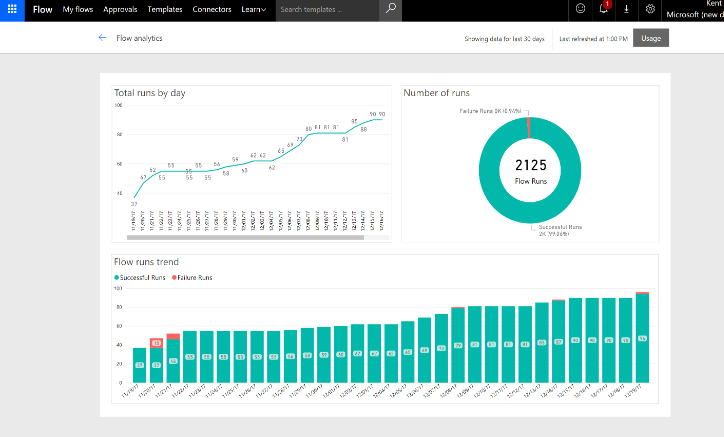Click the 2125 Flow Runs center value
The image size is (724, 437).
tap(531, 170)
